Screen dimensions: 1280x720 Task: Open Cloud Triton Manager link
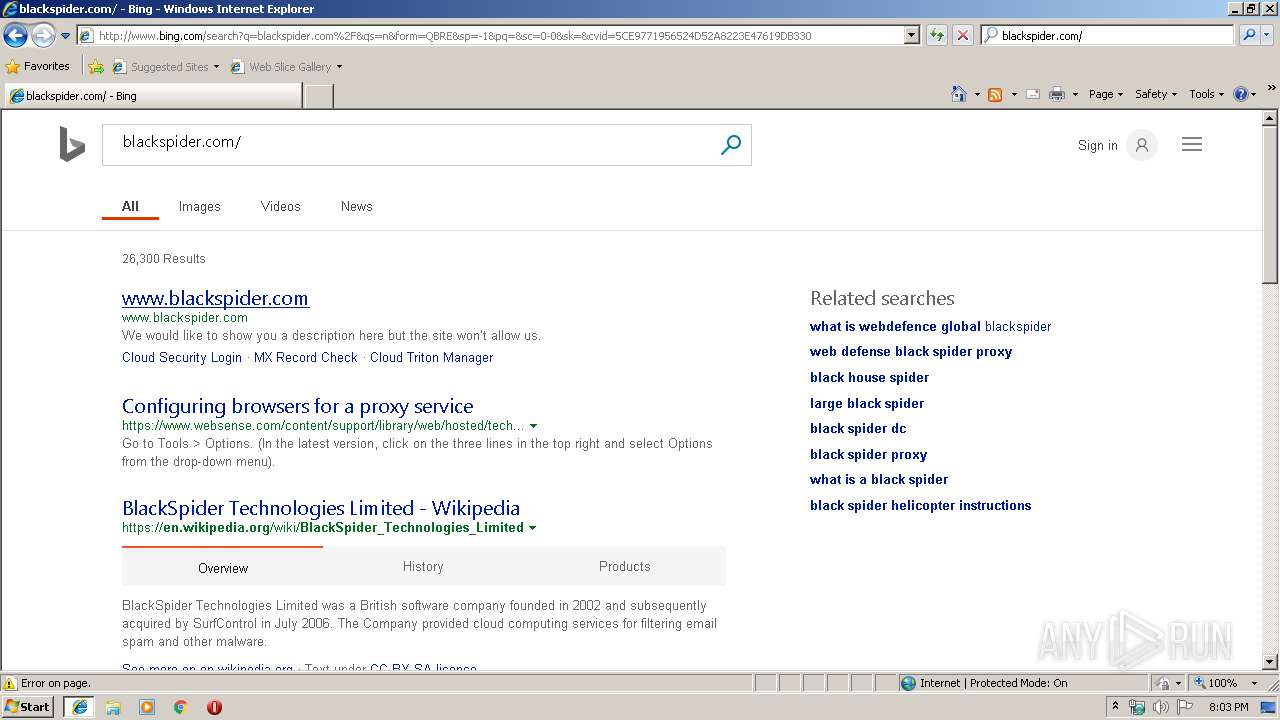[431, 358]
